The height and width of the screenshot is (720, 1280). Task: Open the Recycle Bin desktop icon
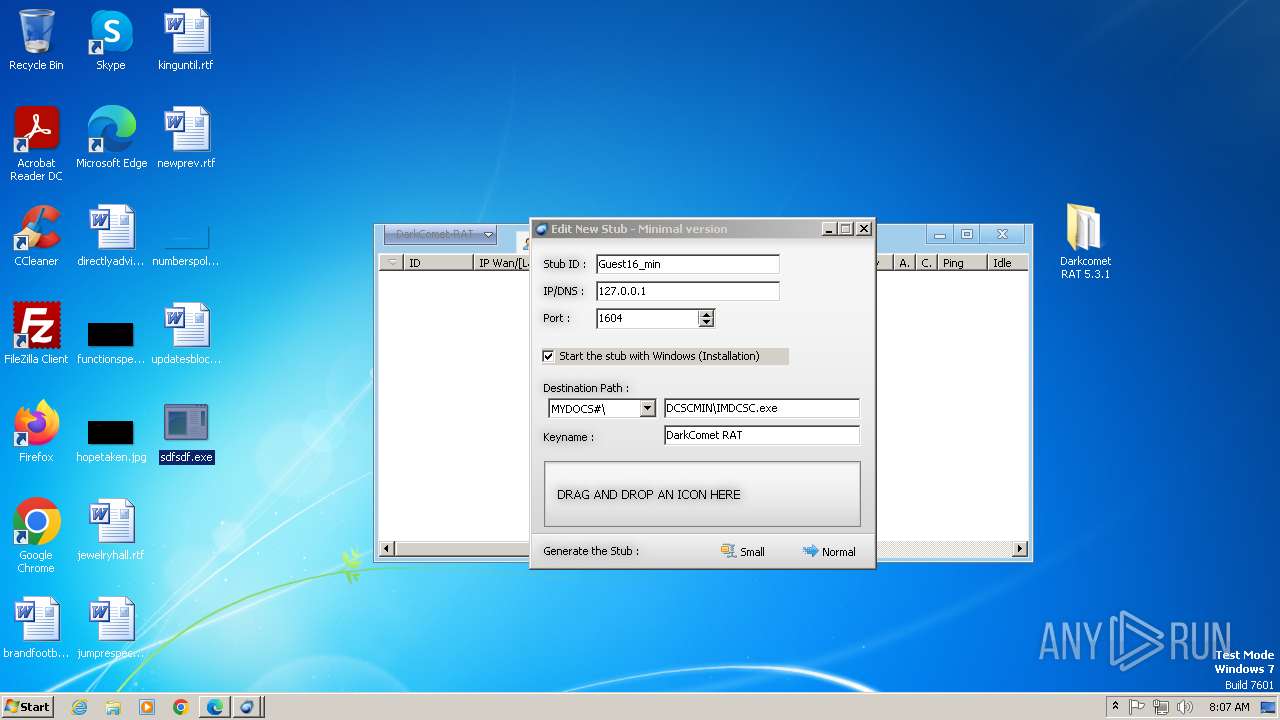(36, 40)
